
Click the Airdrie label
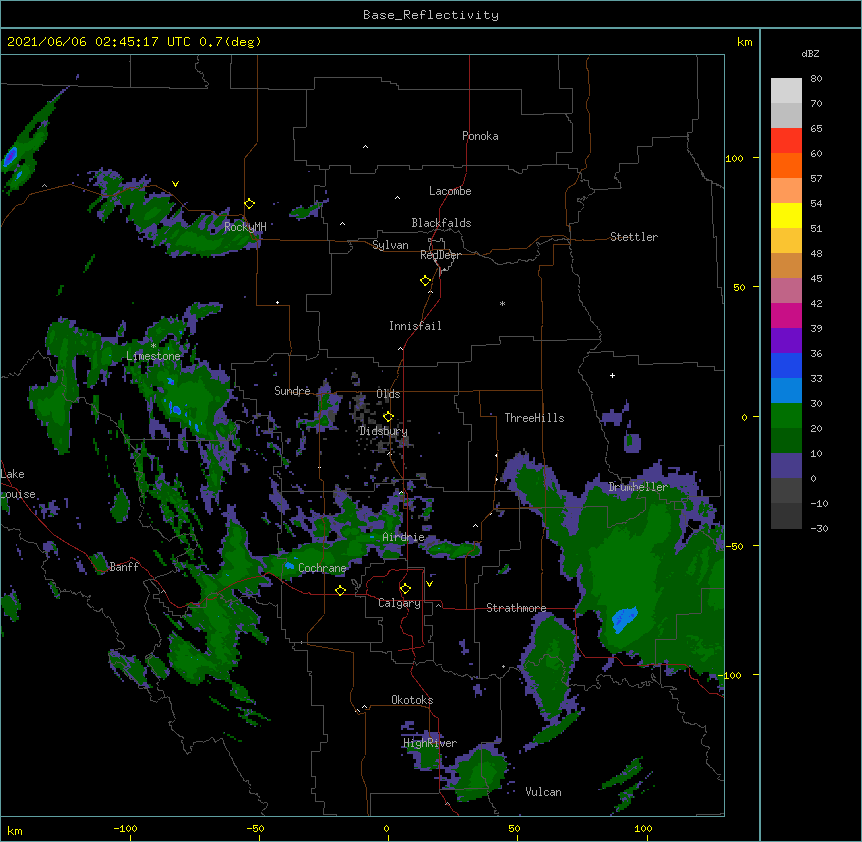404,537
